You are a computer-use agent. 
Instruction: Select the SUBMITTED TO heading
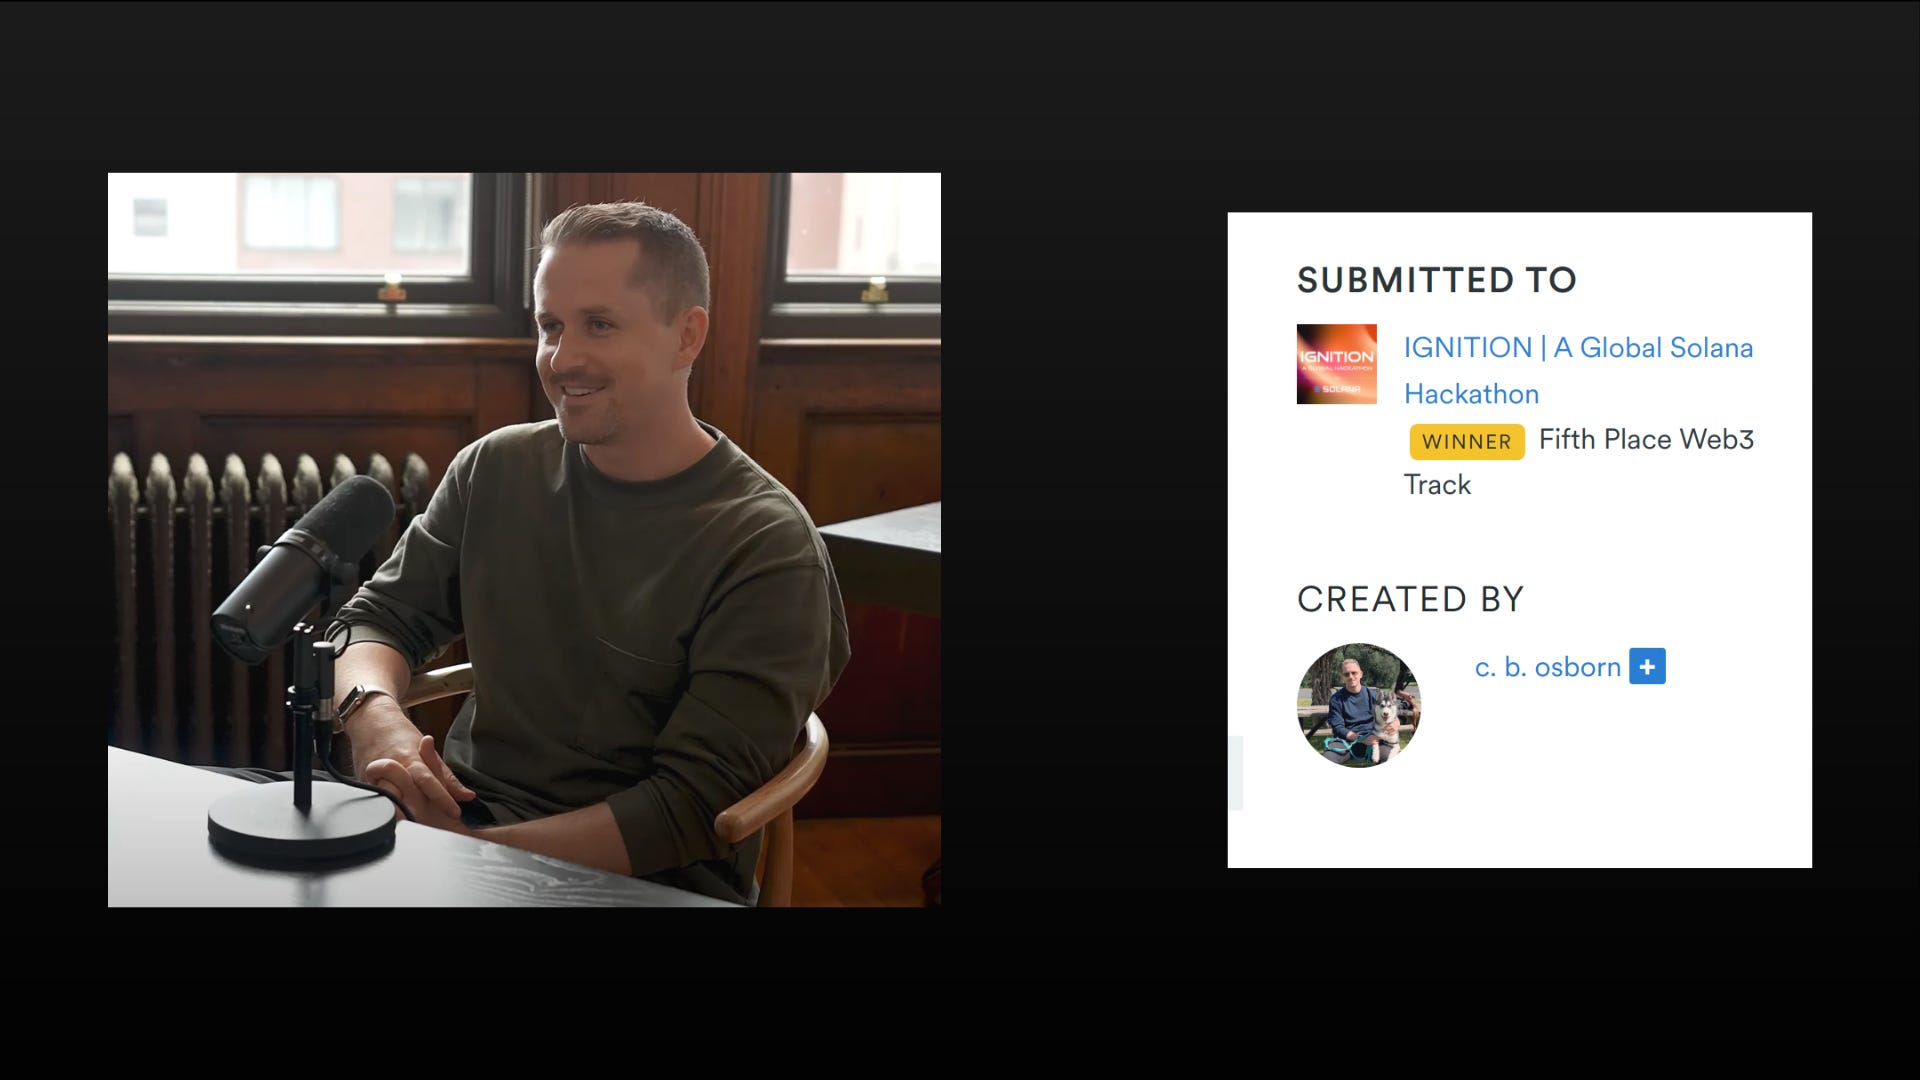(x=1436, y=280)
